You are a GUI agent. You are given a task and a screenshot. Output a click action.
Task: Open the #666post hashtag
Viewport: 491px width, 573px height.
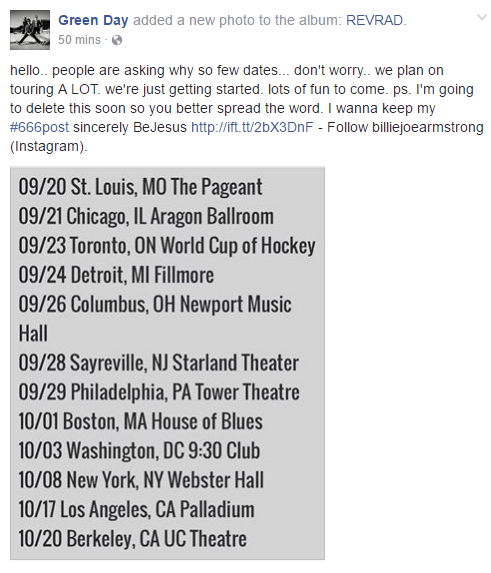pyautogui.click(x=39, y=127)
